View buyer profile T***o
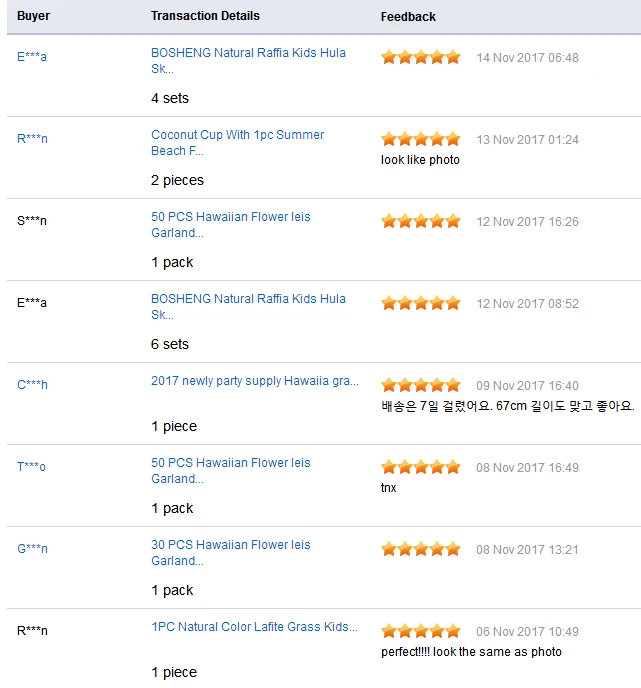 coord(31,467)
